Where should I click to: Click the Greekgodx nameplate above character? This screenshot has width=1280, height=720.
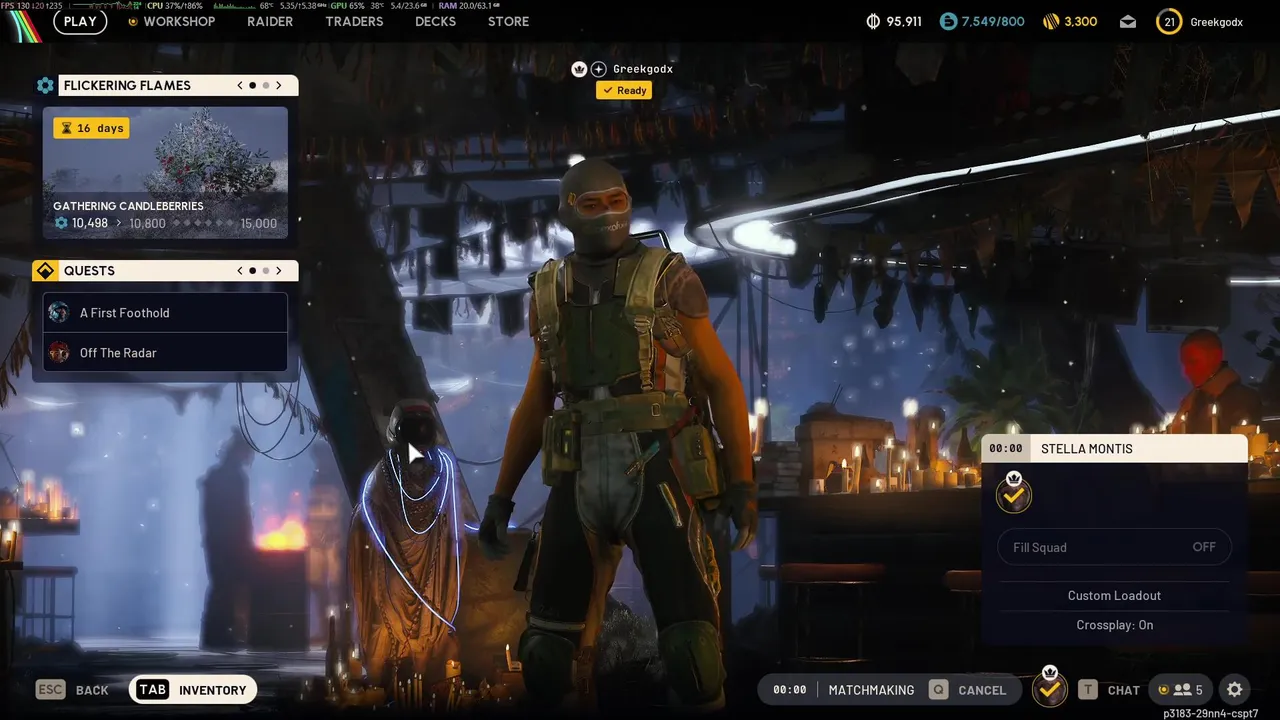[643, 69]
